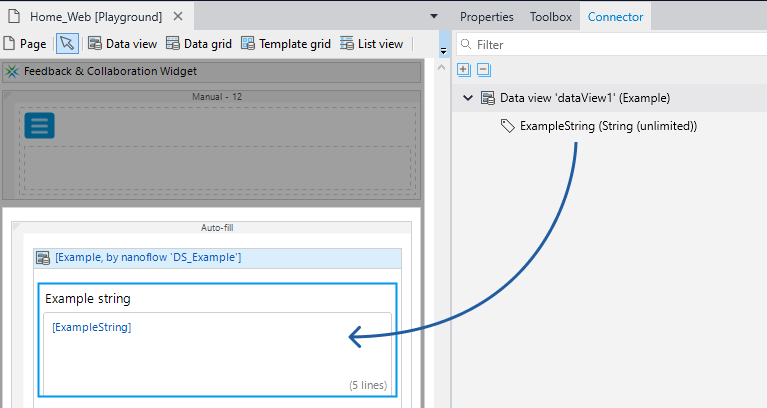The height and width of the screenshot is (408, 767).
Task: Select ExampleString (String (unlimited)) attribute
Action: click(608, 126)
